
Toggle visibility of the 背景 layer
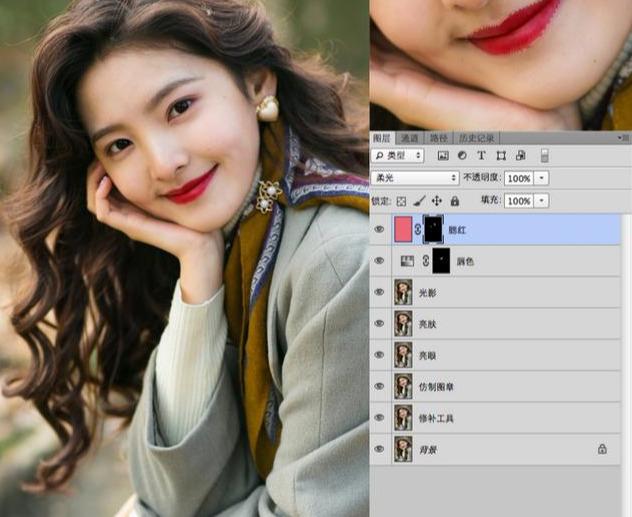[x=379, y=449]
